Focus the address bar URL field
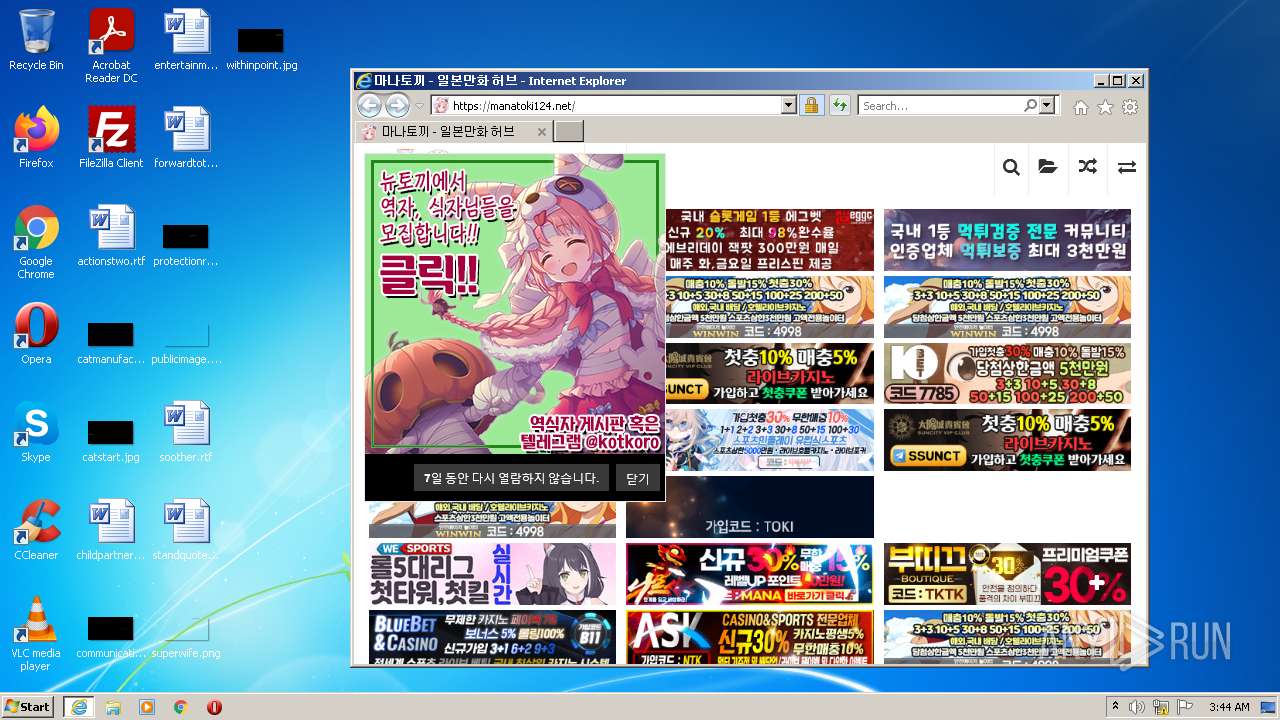This screenshot has height=720, width=1280. [614, 105]
